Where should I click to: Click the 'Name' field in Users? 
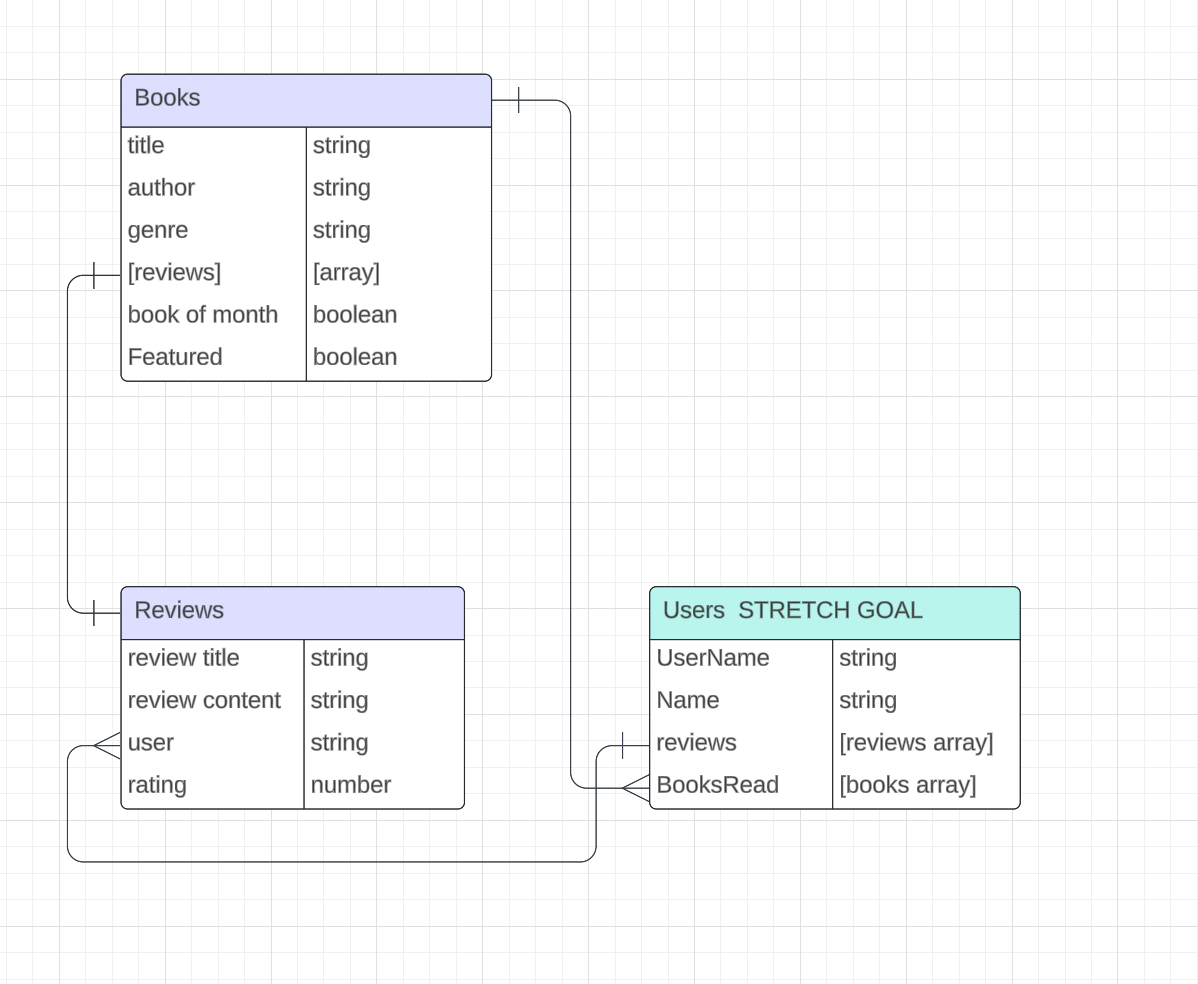pyautogui.click(x=688, y=700)
